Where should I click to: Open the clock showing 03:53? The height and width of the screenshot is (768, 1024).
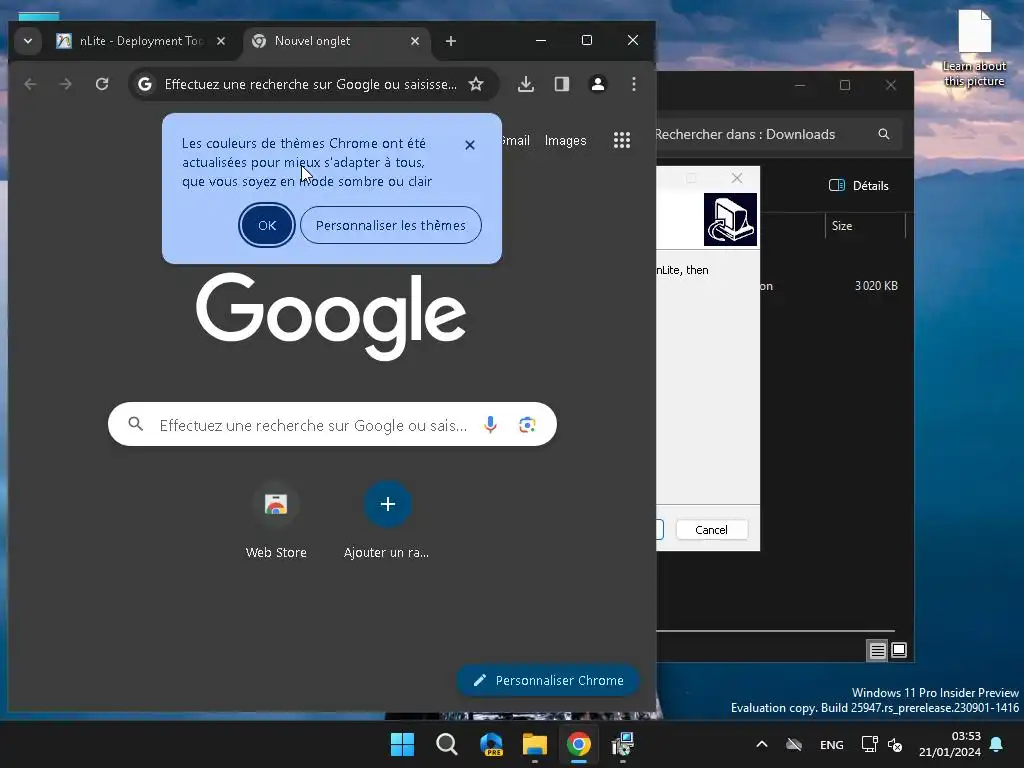click(x=950, y=744)
